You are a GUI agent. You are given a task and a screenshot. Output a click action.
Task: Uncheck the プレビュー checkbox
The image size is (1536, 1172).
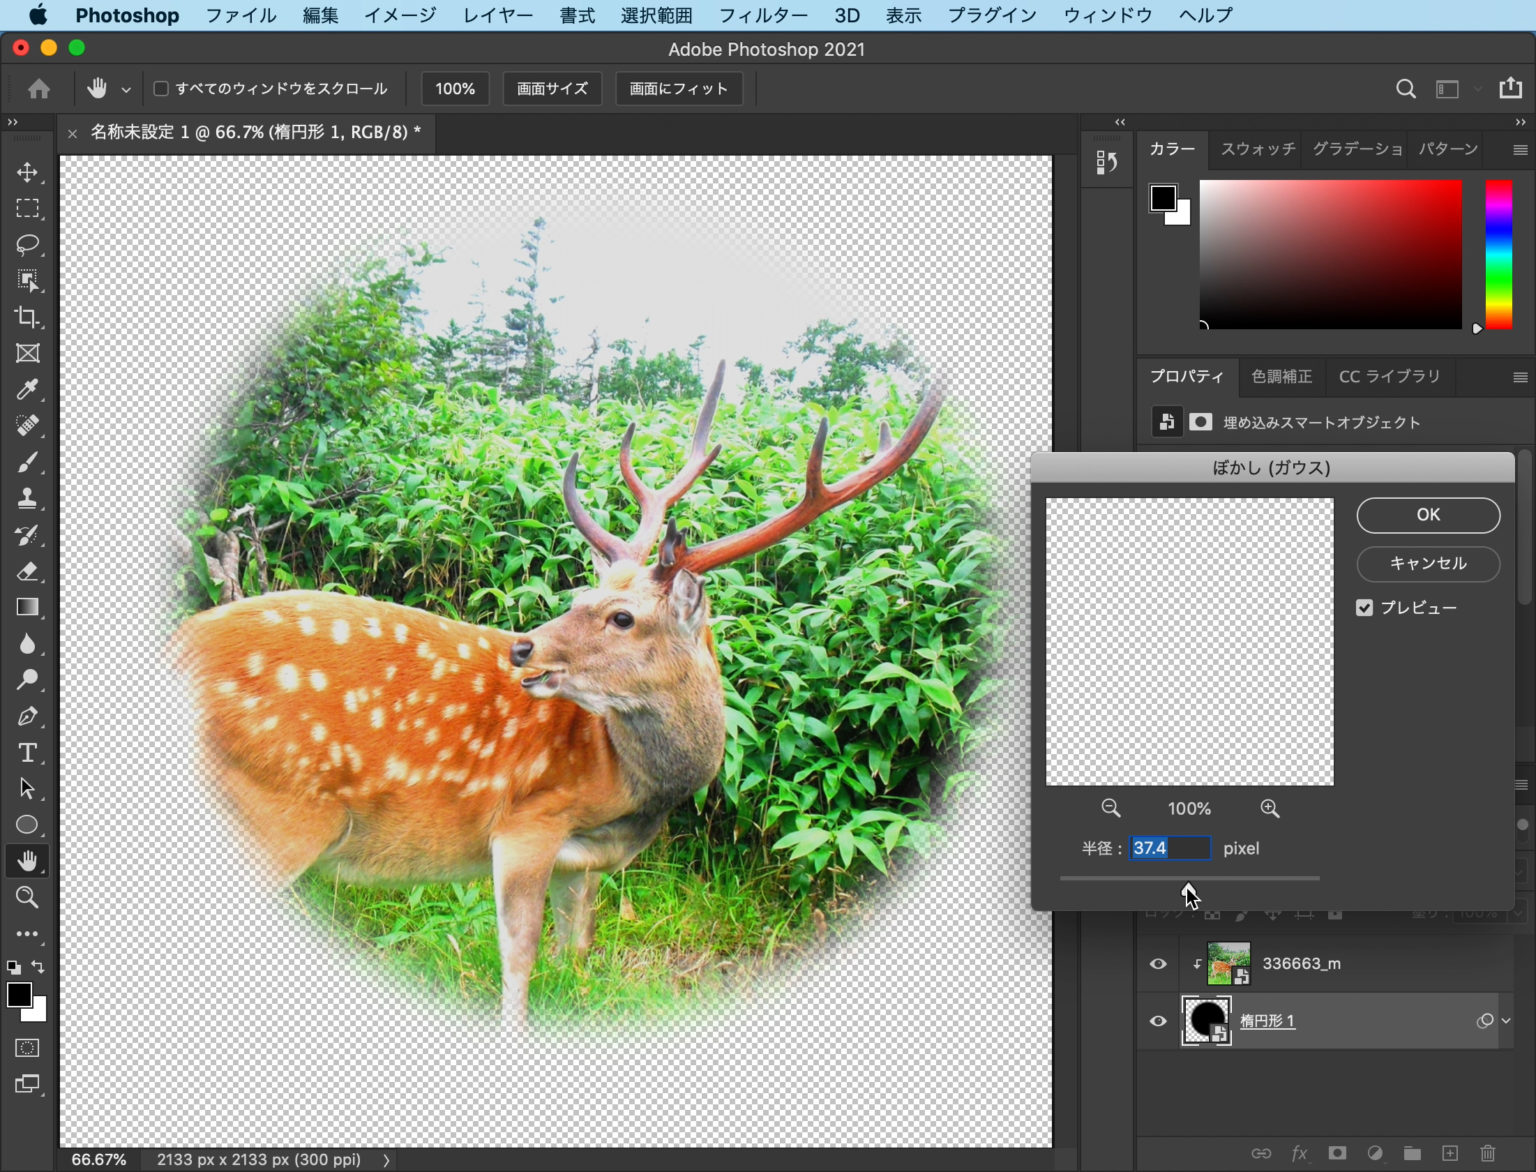tap(1365, 608)
